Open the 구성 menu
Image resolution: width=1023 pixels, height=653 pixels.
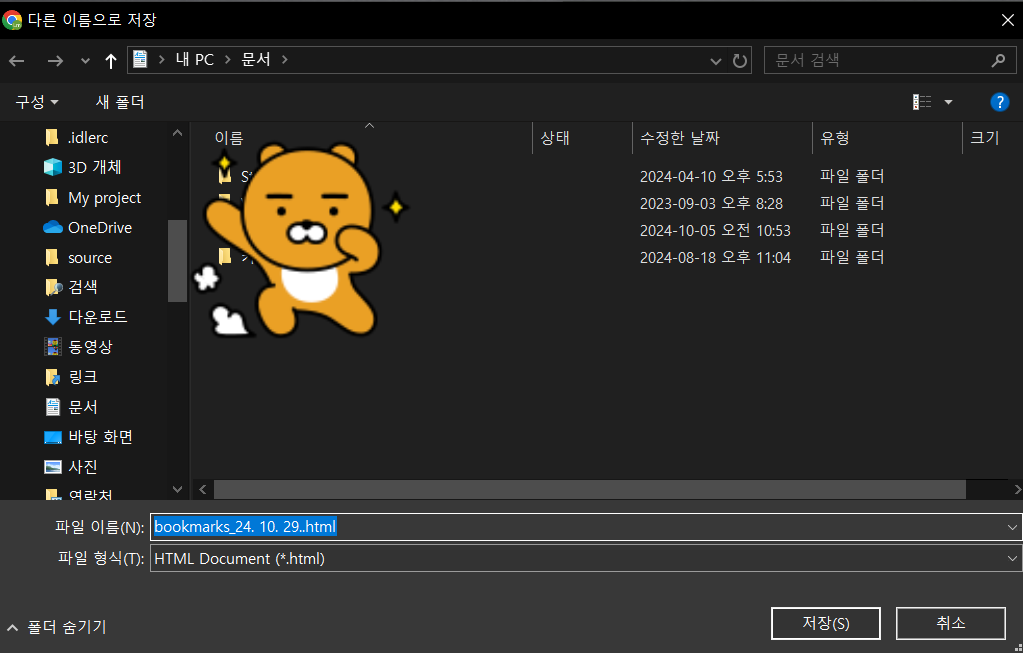(x=37, y=102)
